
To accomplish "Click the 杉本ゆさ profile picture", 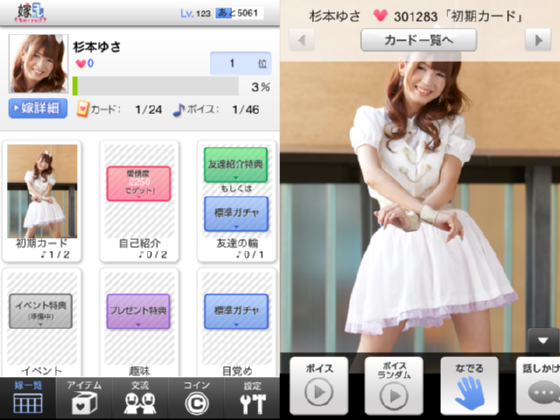I will tap(38, 64).
